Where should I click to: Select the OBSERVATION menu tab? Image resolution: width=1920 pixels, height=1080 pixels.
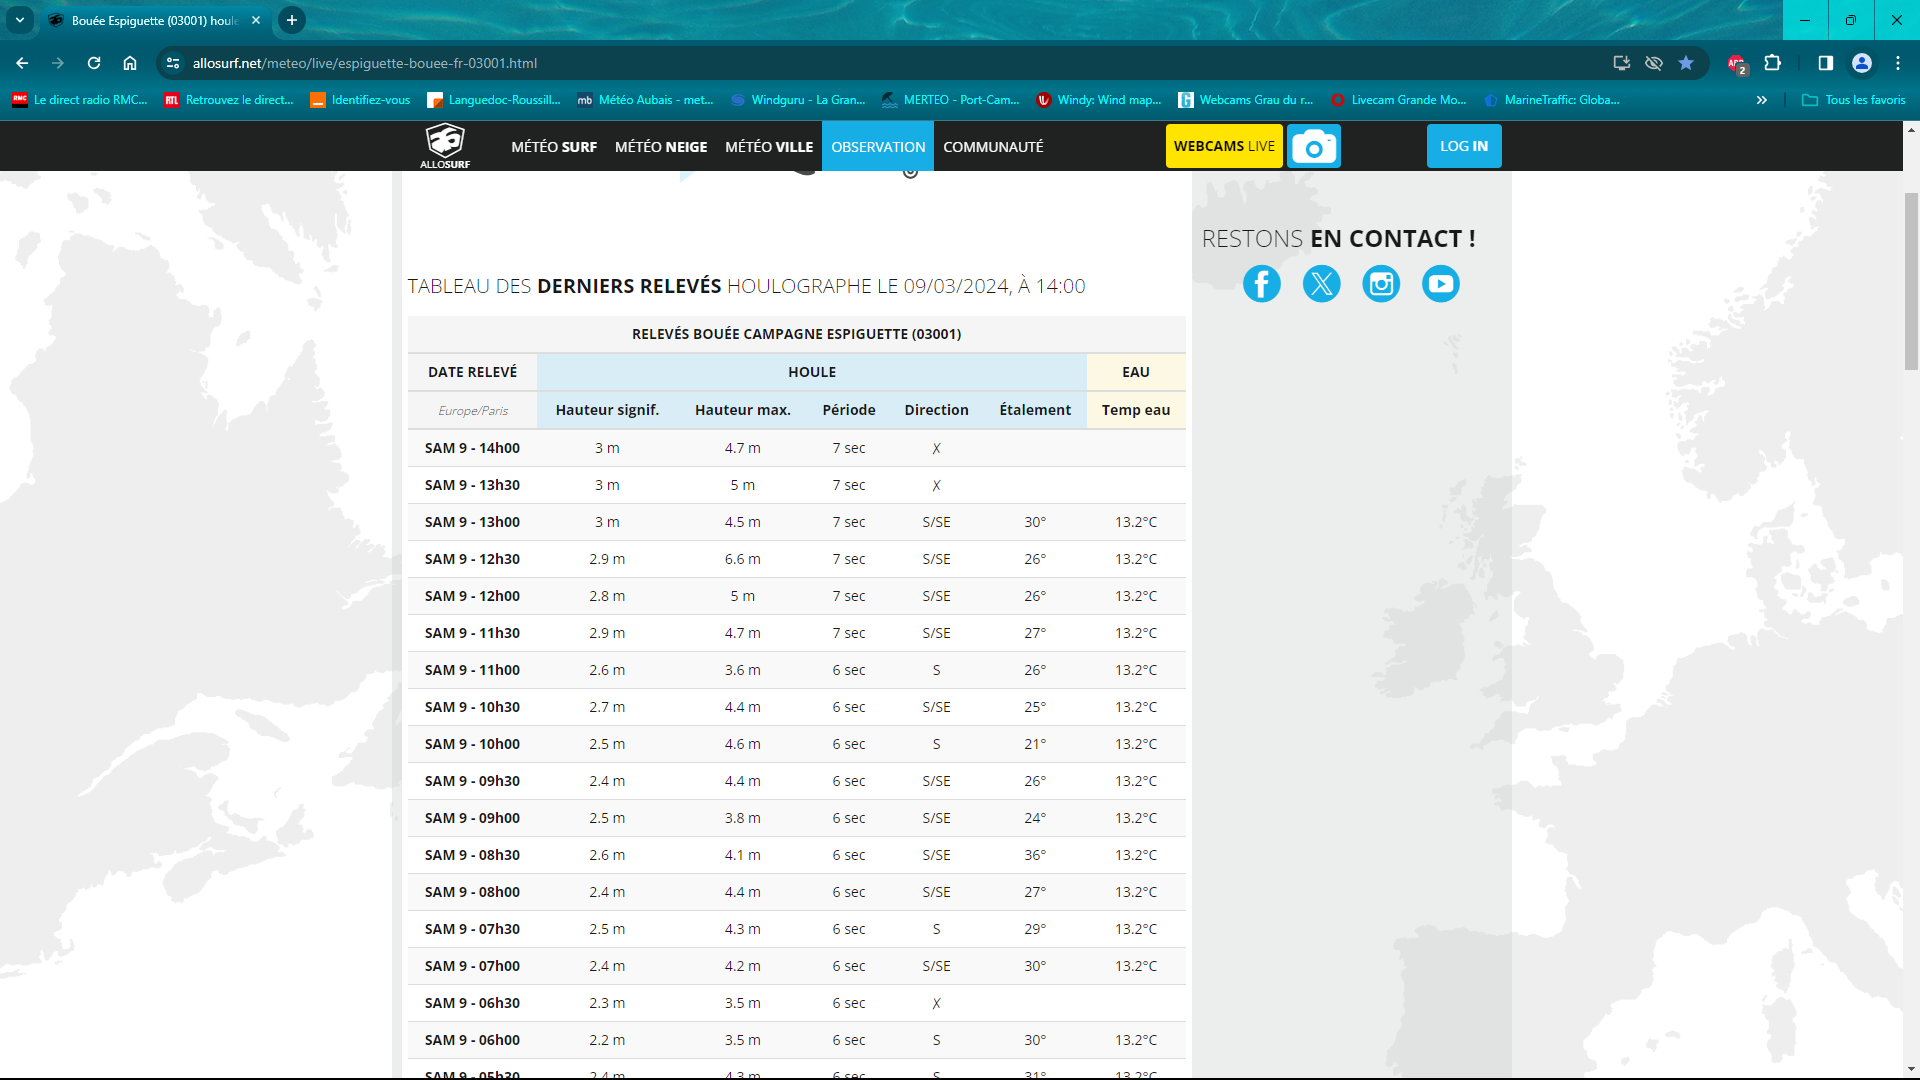pyautogui.click(x=878, y=147)
